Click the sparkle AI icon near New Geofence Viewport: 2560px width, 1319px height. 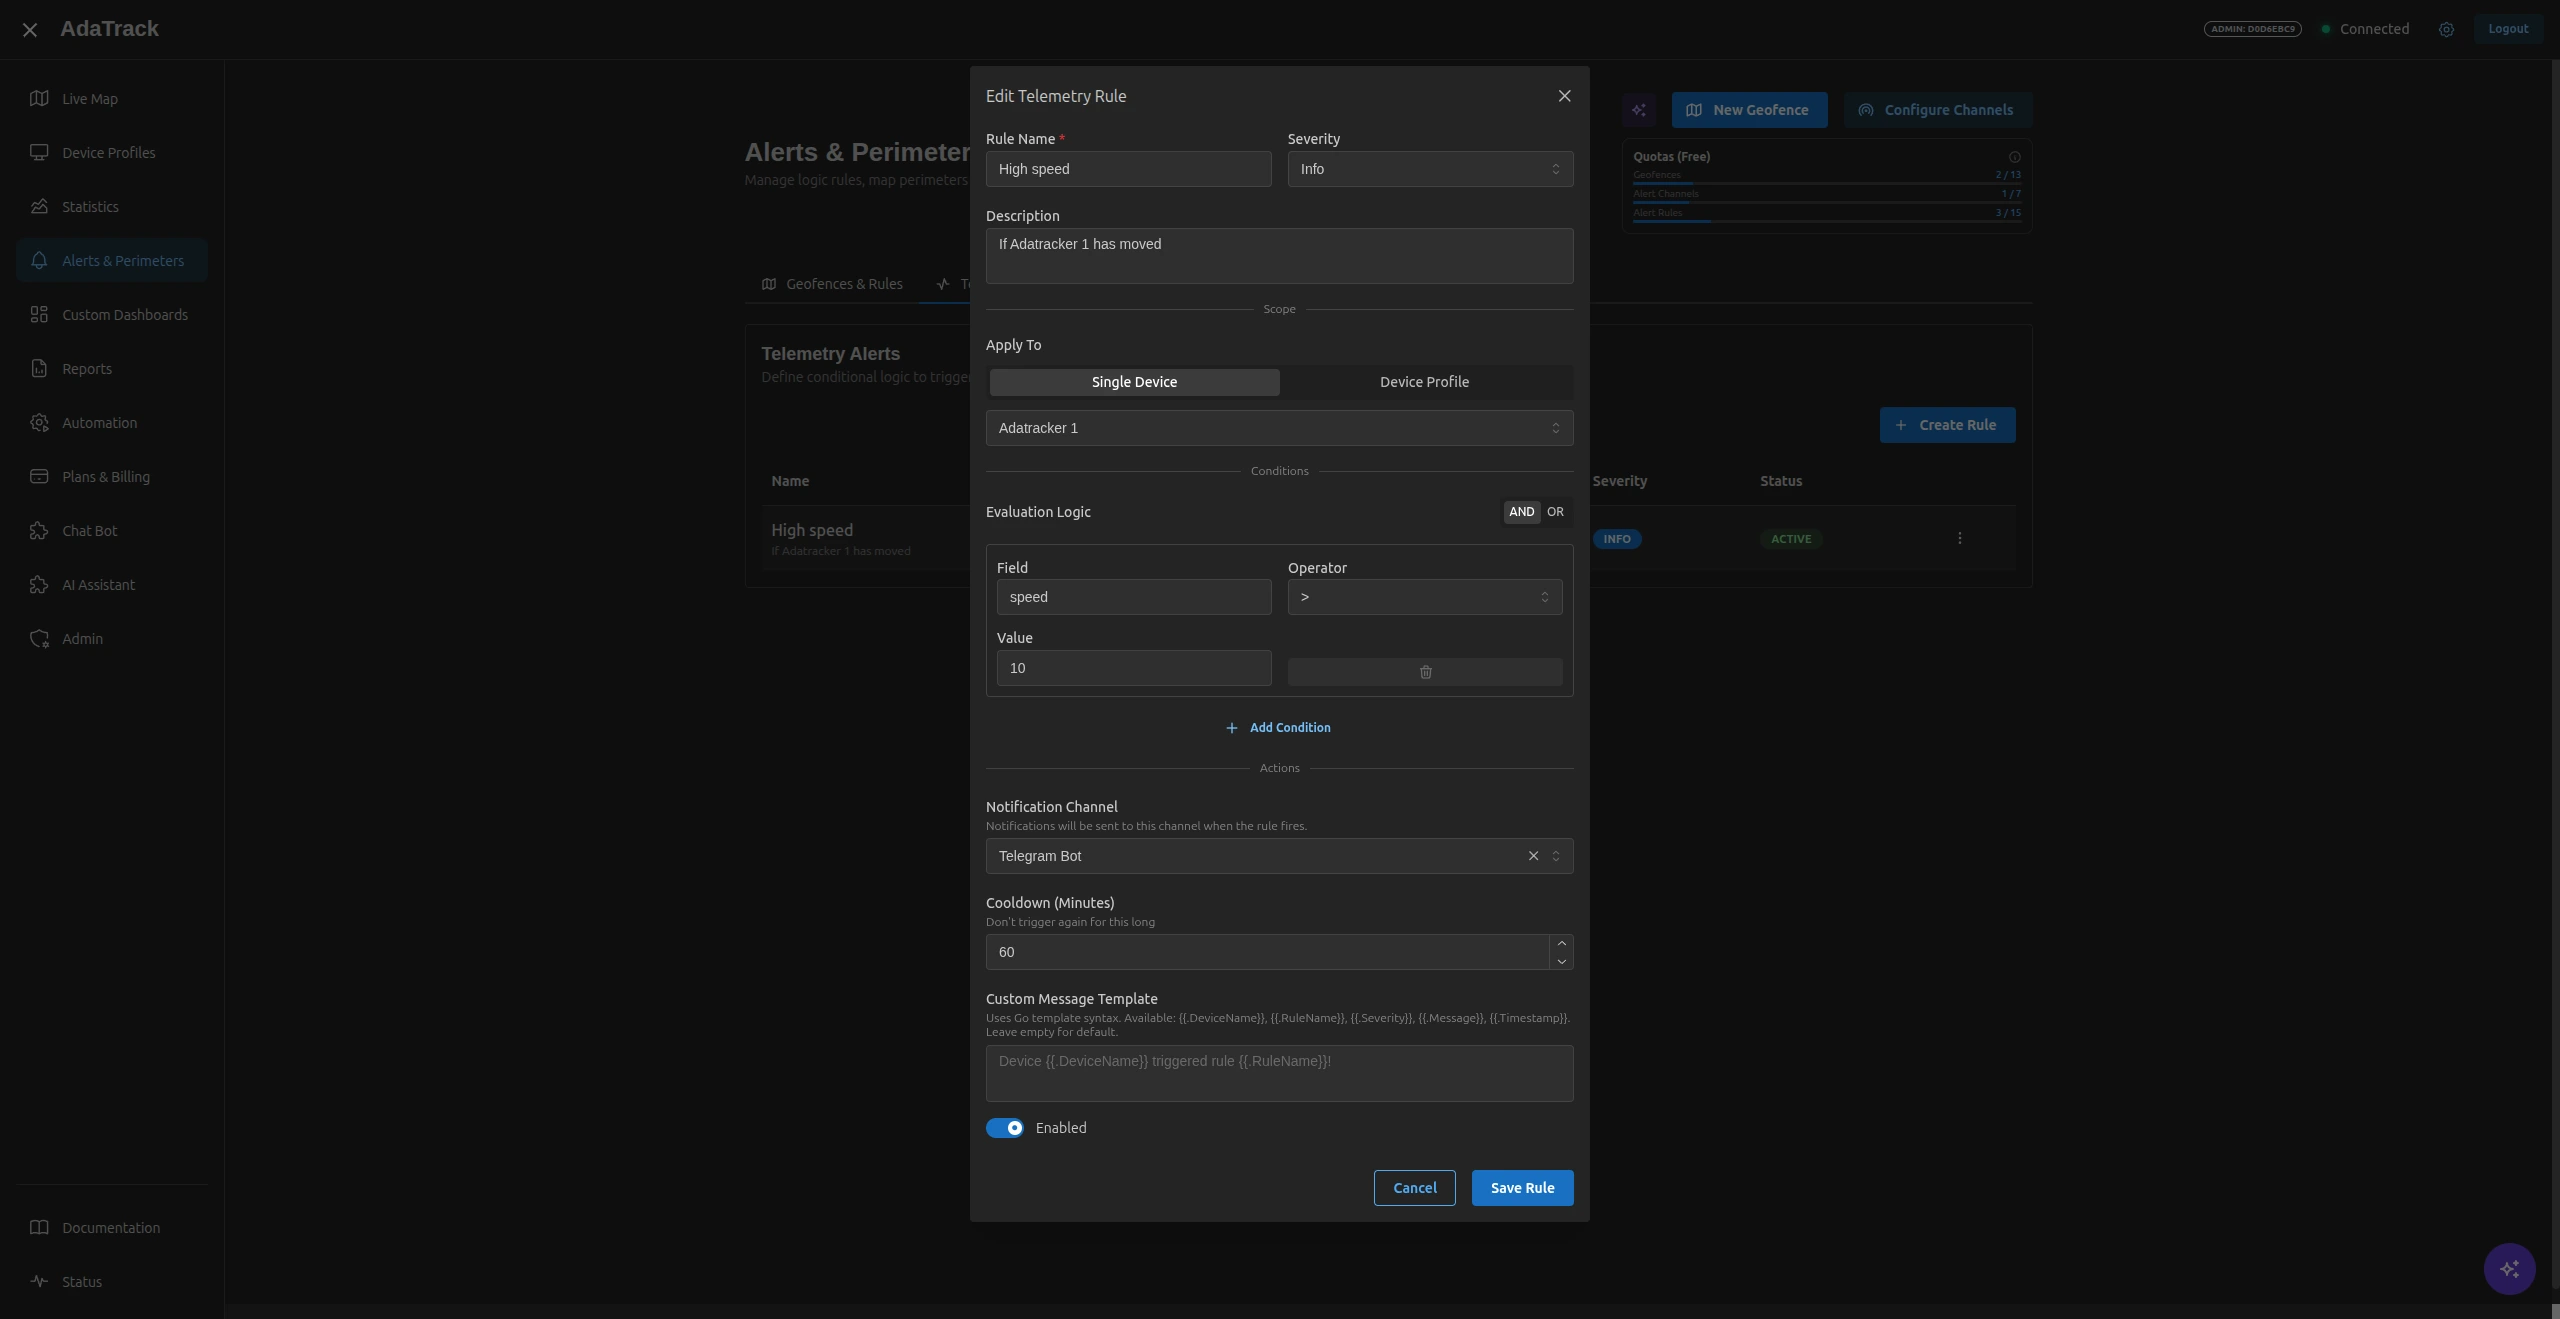(x=1638, y=110)
